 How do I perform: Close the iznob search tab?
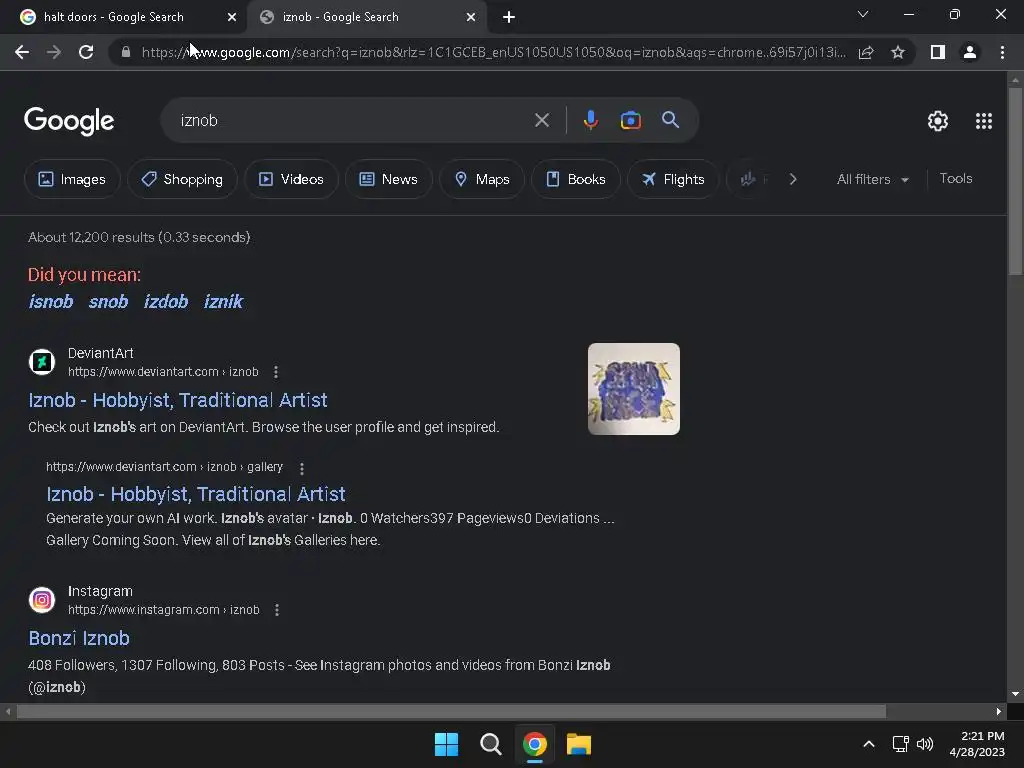[471, 18]
